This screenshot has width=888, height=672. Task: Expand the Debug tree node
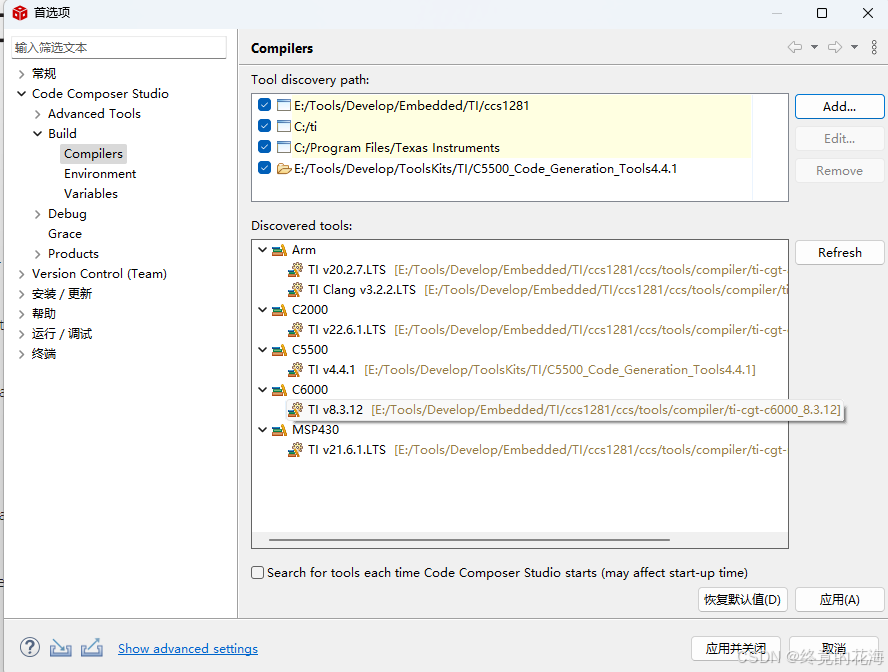tap(37, 215)
